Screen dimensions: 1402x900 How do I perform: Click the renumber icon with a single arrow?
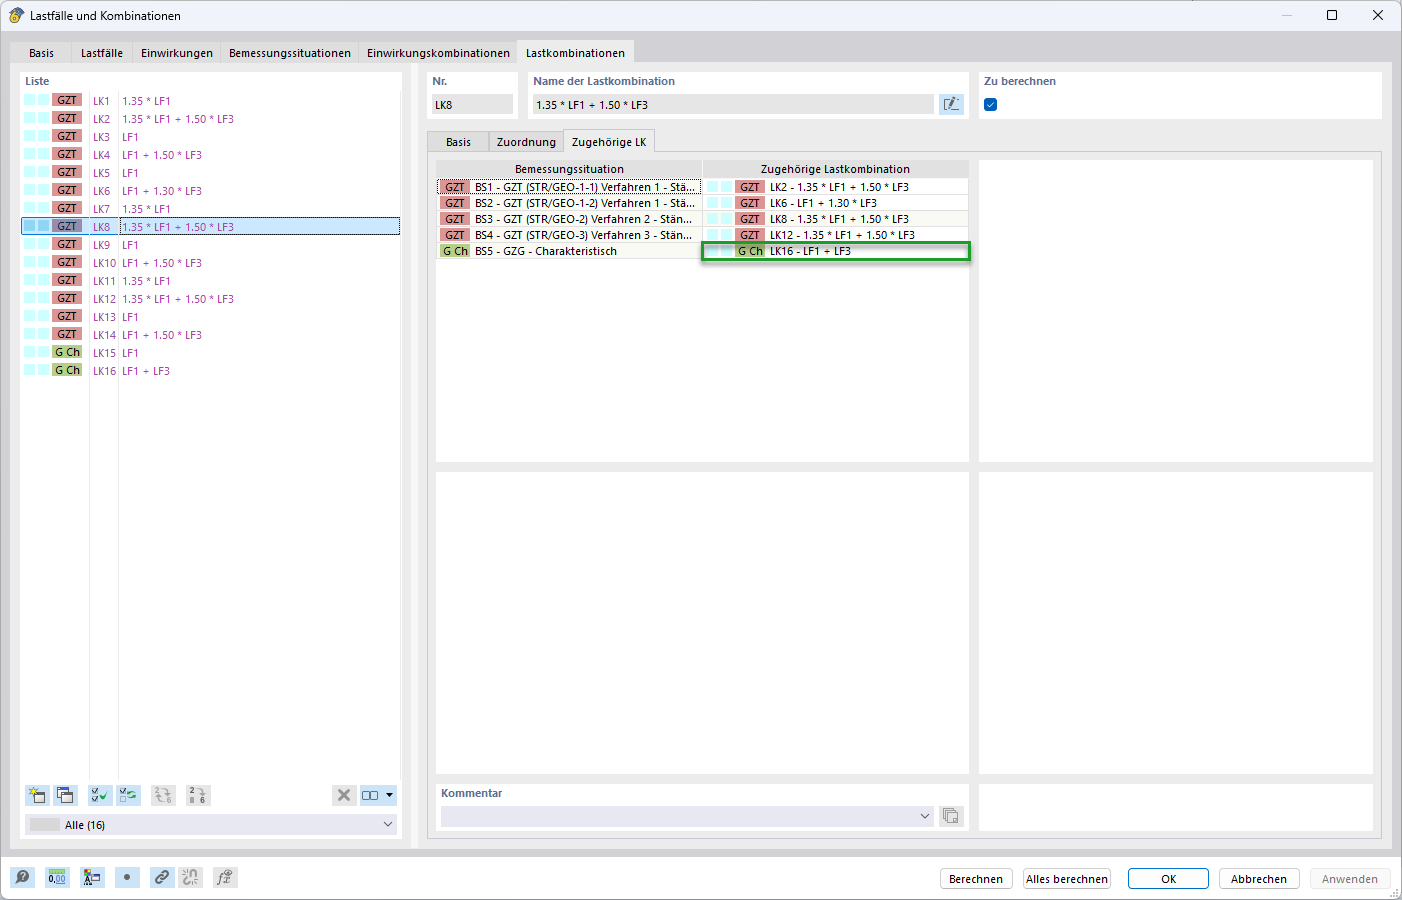197,795
